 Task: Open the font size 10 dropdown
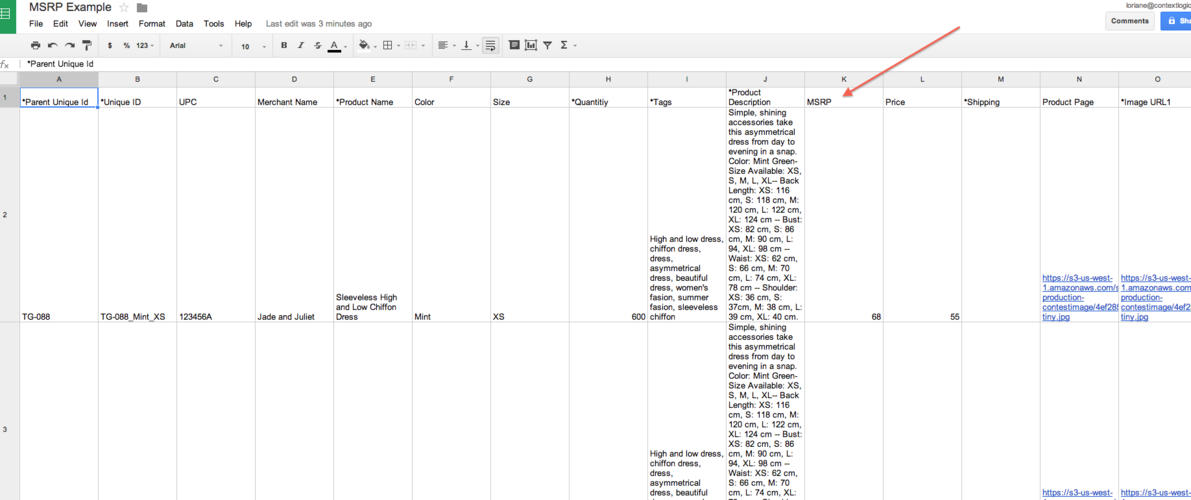point(253,46)
